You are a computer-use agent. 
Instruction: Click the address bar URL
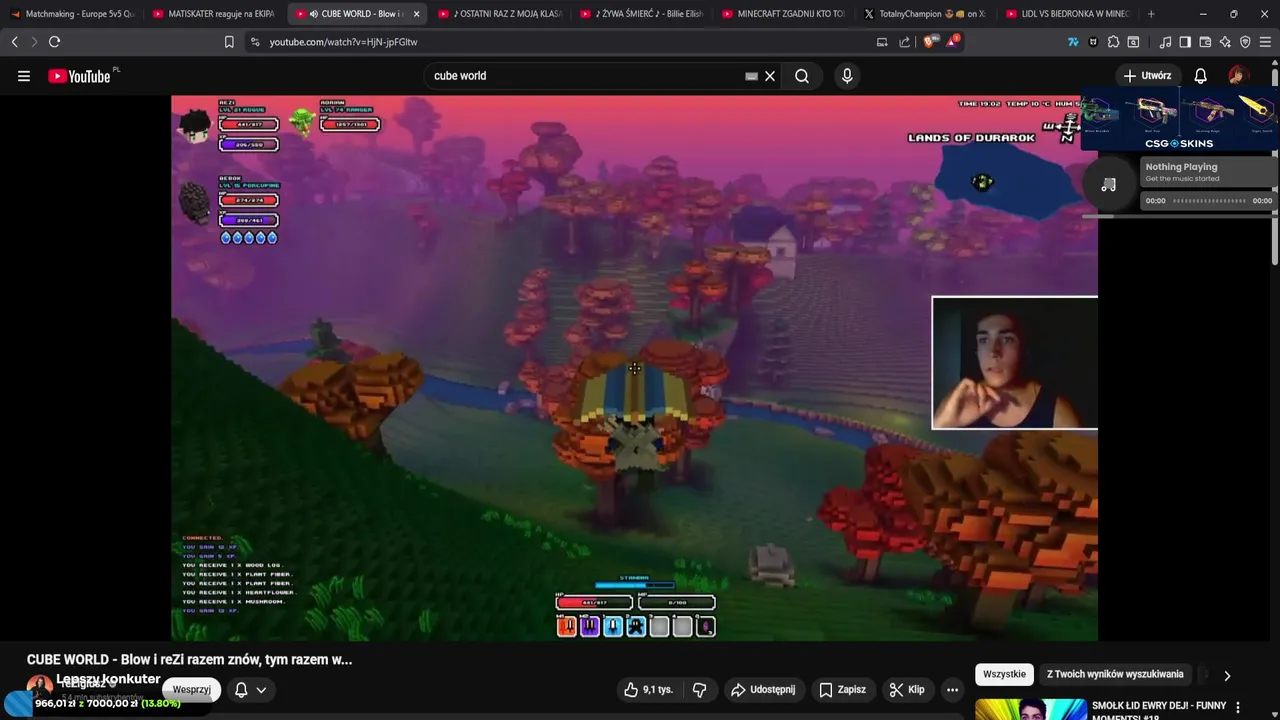(x=343, y=42)
